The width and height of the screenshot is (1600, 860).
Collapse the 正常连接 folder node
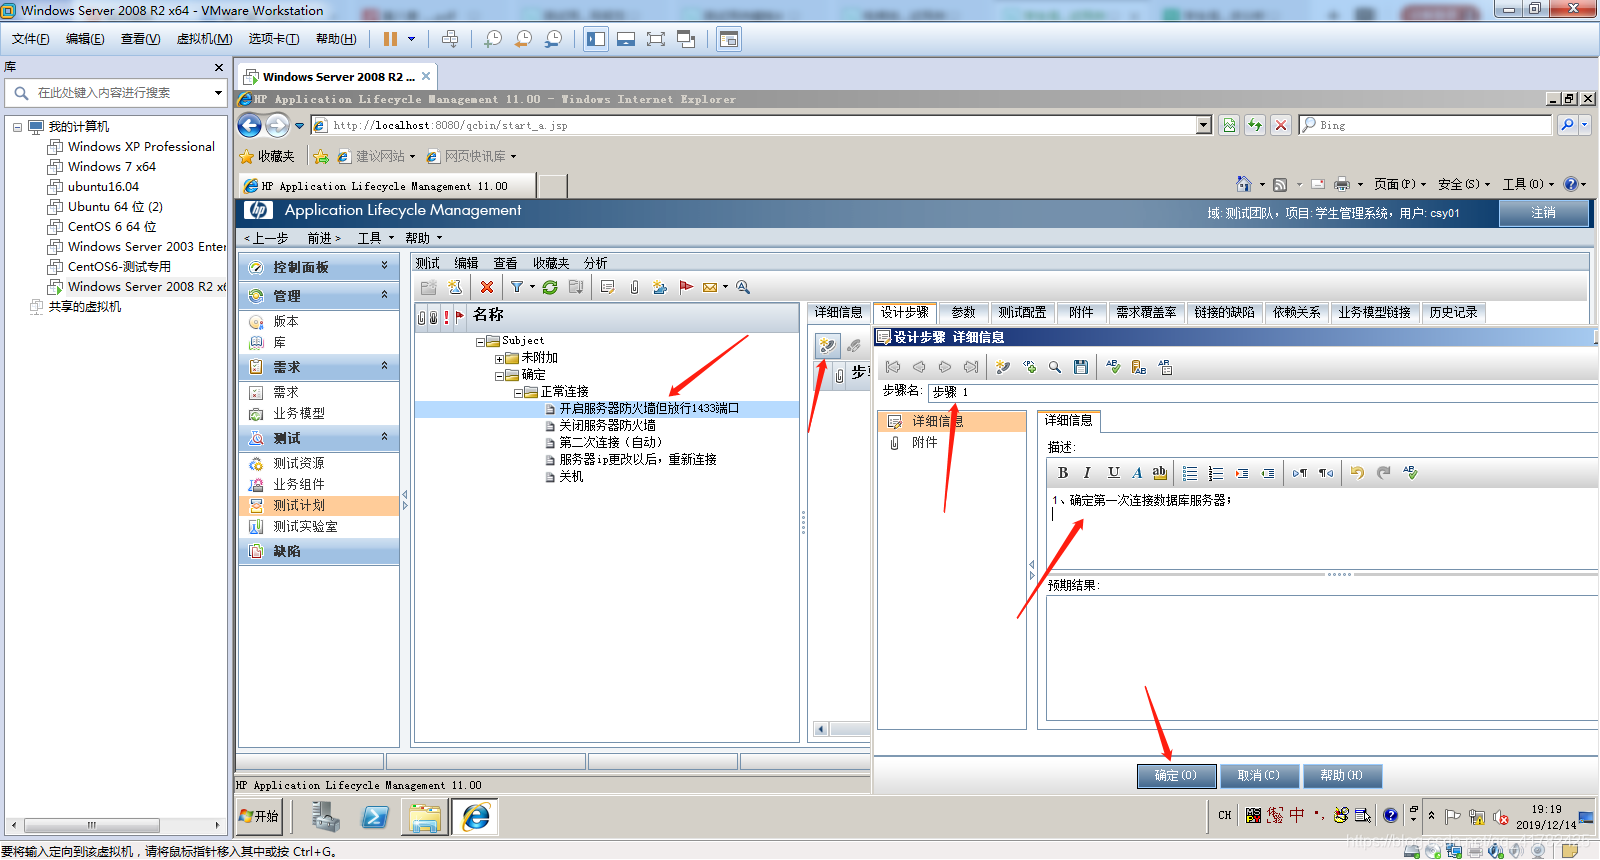coord(519,392)
